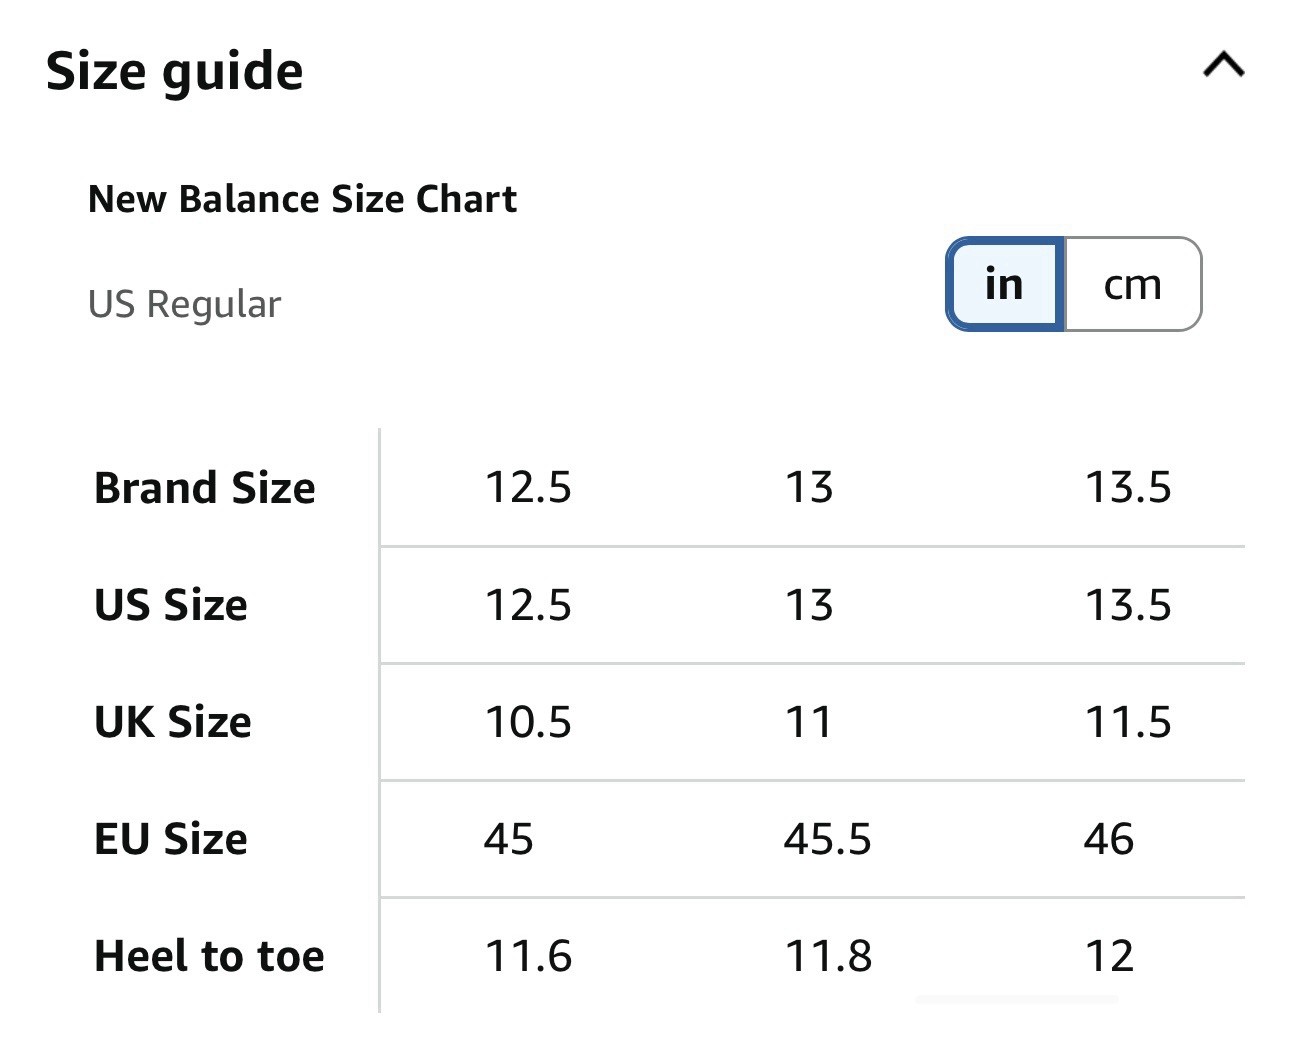The height and width of the screenshot is (1045, 1290).
Task: Click UK Size 10.5 cell
Action: point(528,722)
